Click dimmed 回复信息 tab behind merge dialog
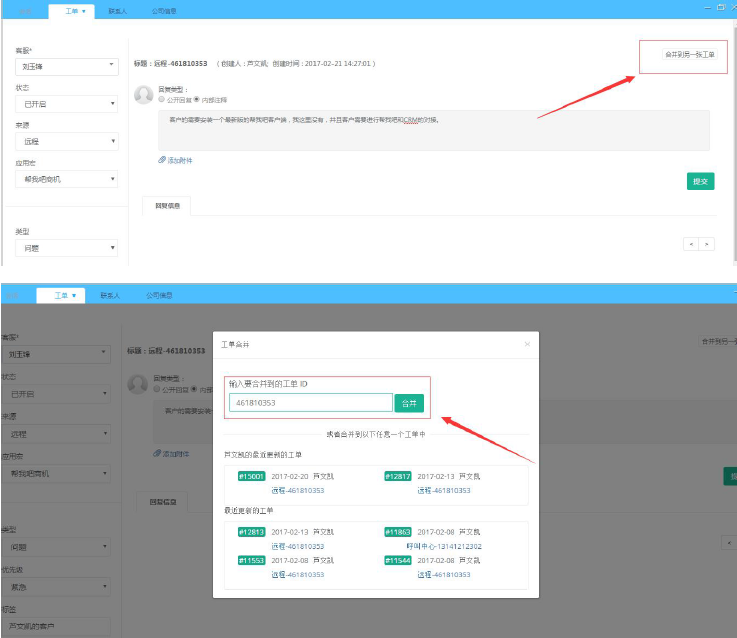 click(162, 502)
